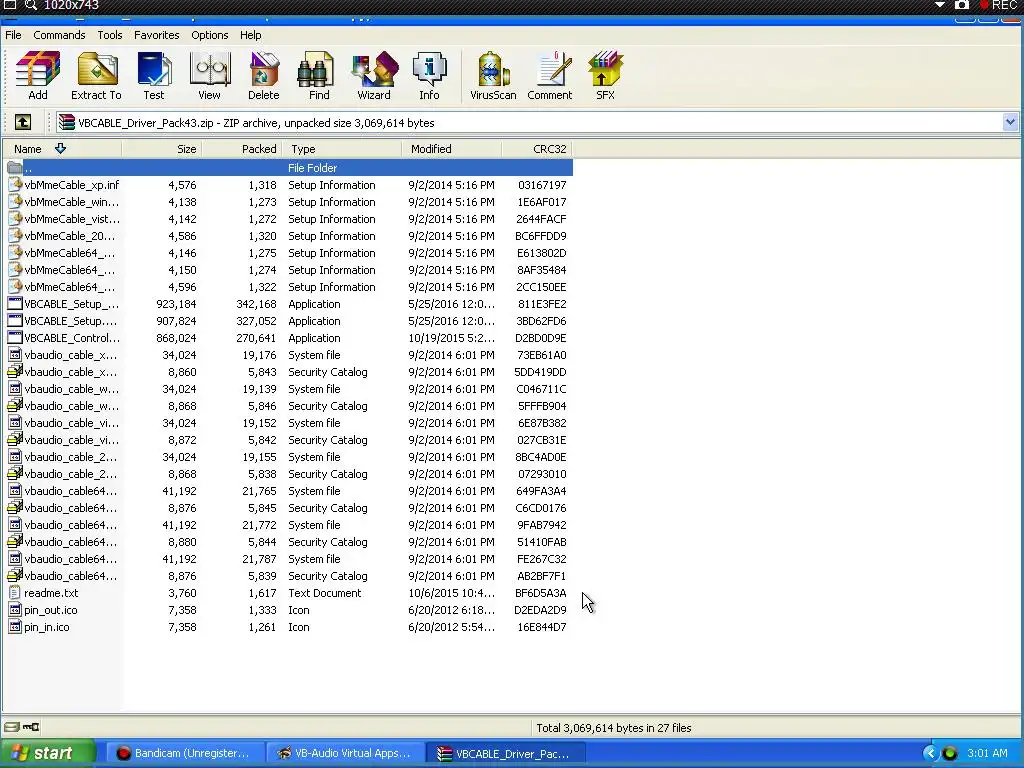Click the password key icon in status bar
Viewport: 1024px width, 768px height.
31,727
